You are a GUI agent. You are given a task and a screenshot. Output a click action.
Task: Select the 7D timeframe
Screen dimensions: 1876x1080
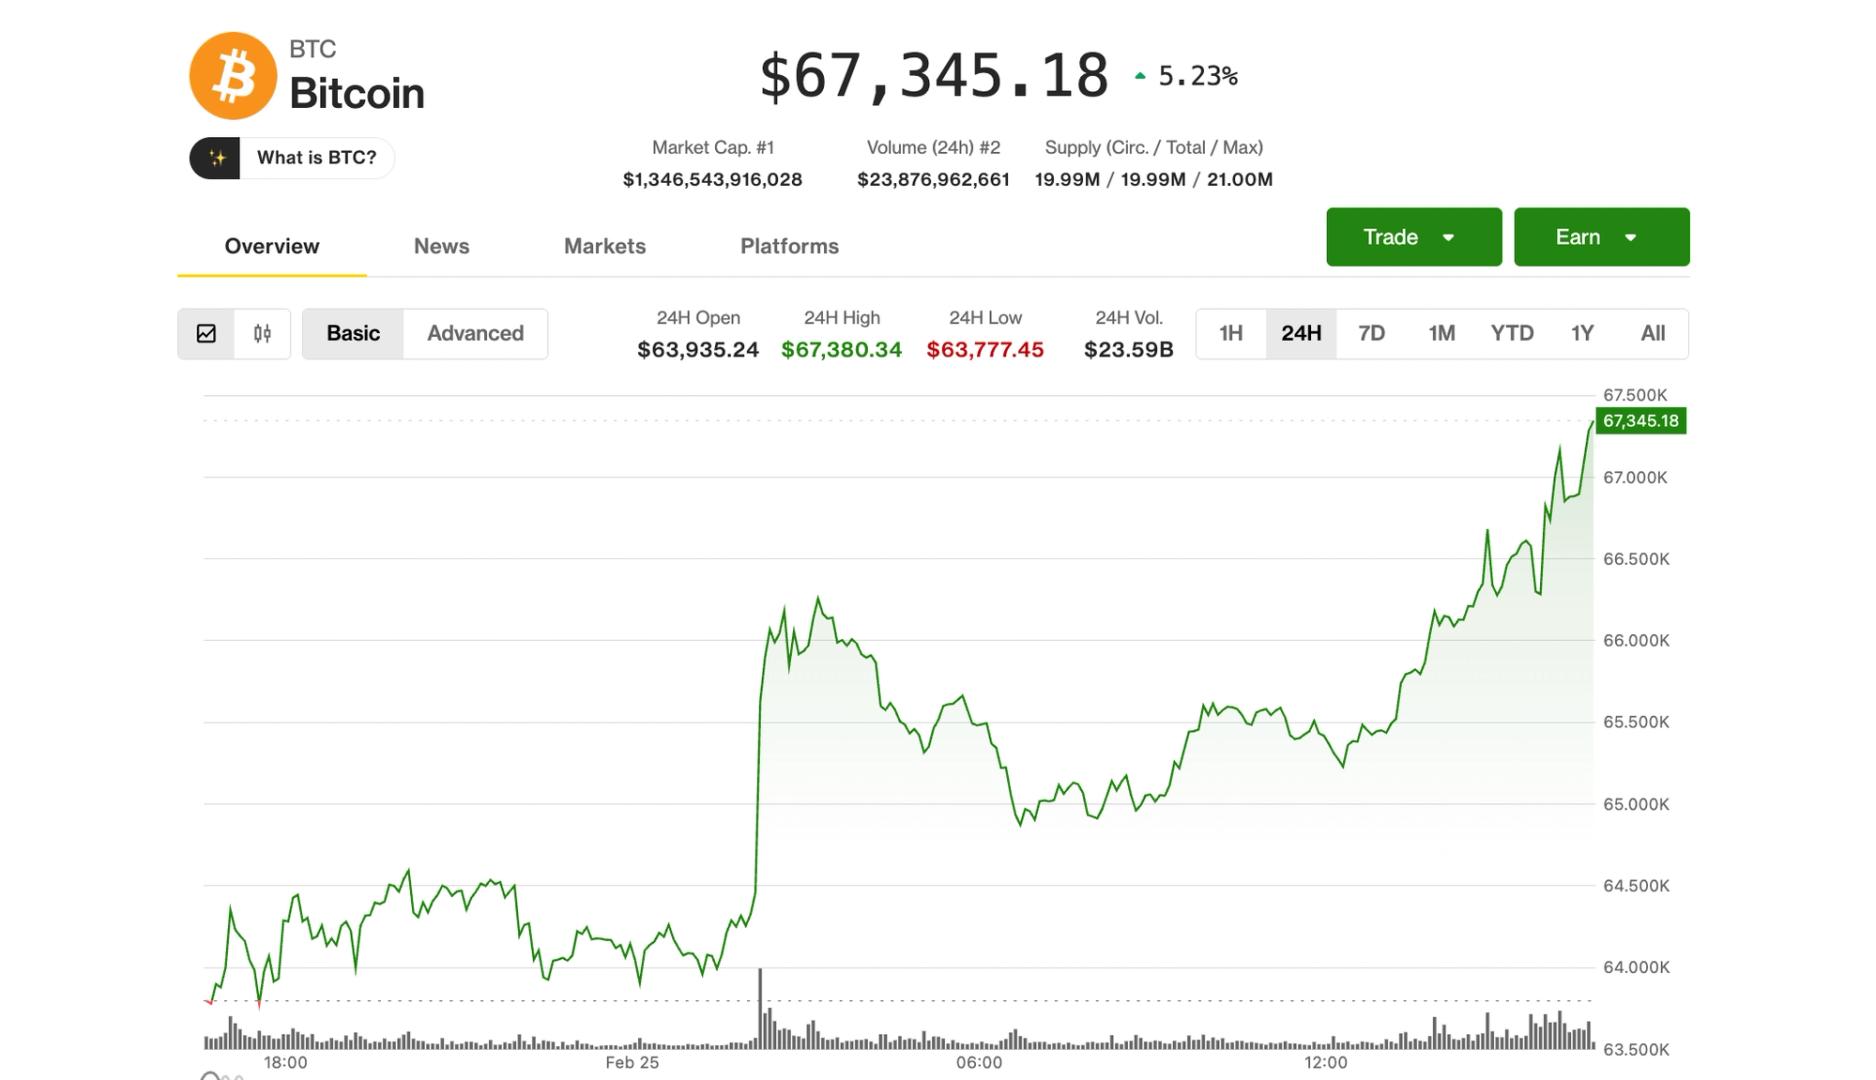click(x=1371, y=334)
